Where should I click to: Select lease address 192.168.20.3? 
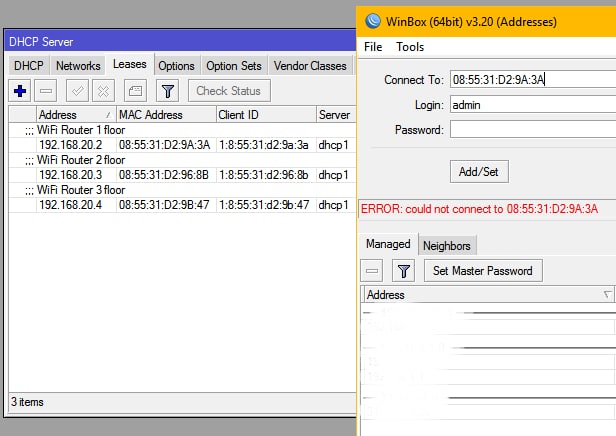[70, 175]
